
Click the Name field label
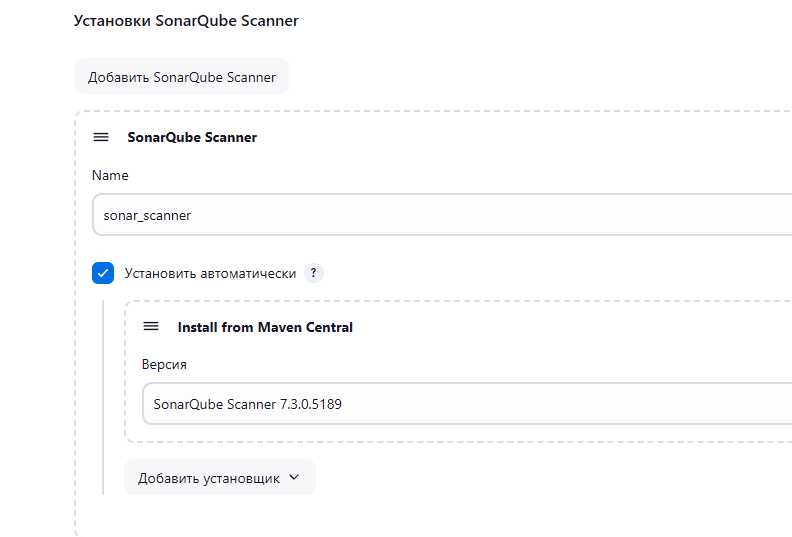tap(110, 175)
